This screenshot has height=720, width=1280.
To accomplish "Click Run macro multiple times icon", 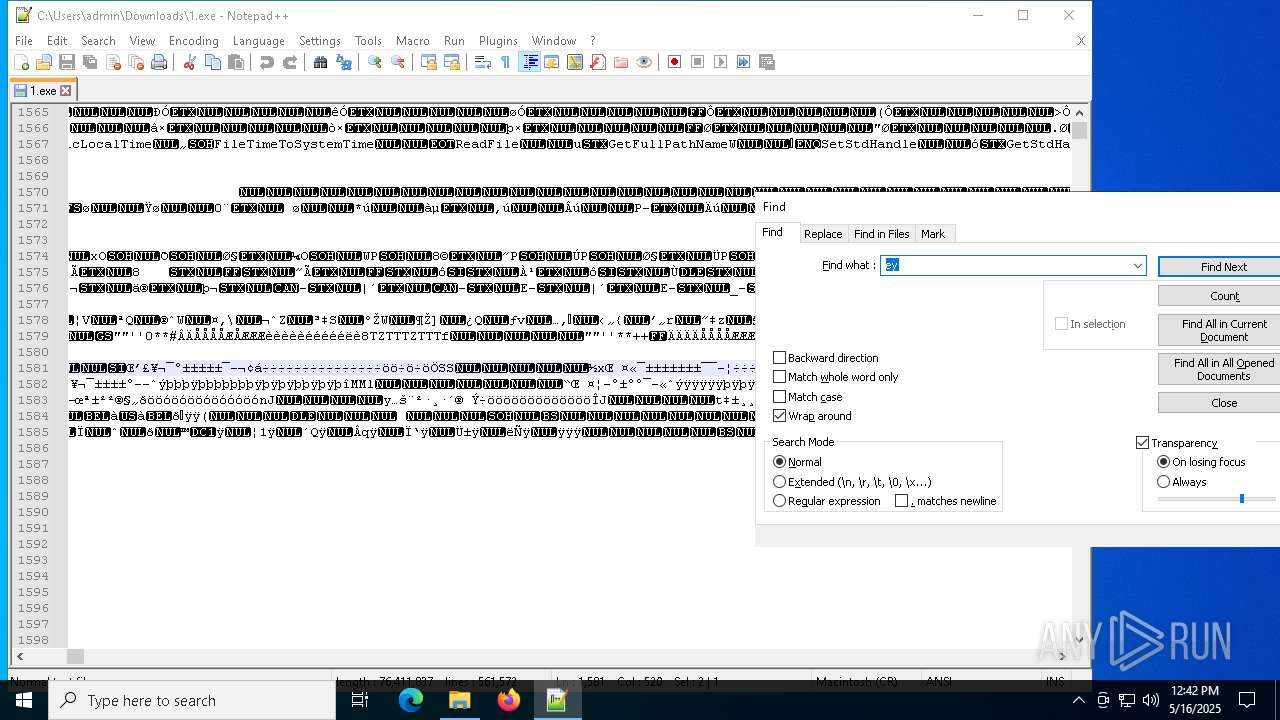I will pyautogui.click(x=743, y=62).
